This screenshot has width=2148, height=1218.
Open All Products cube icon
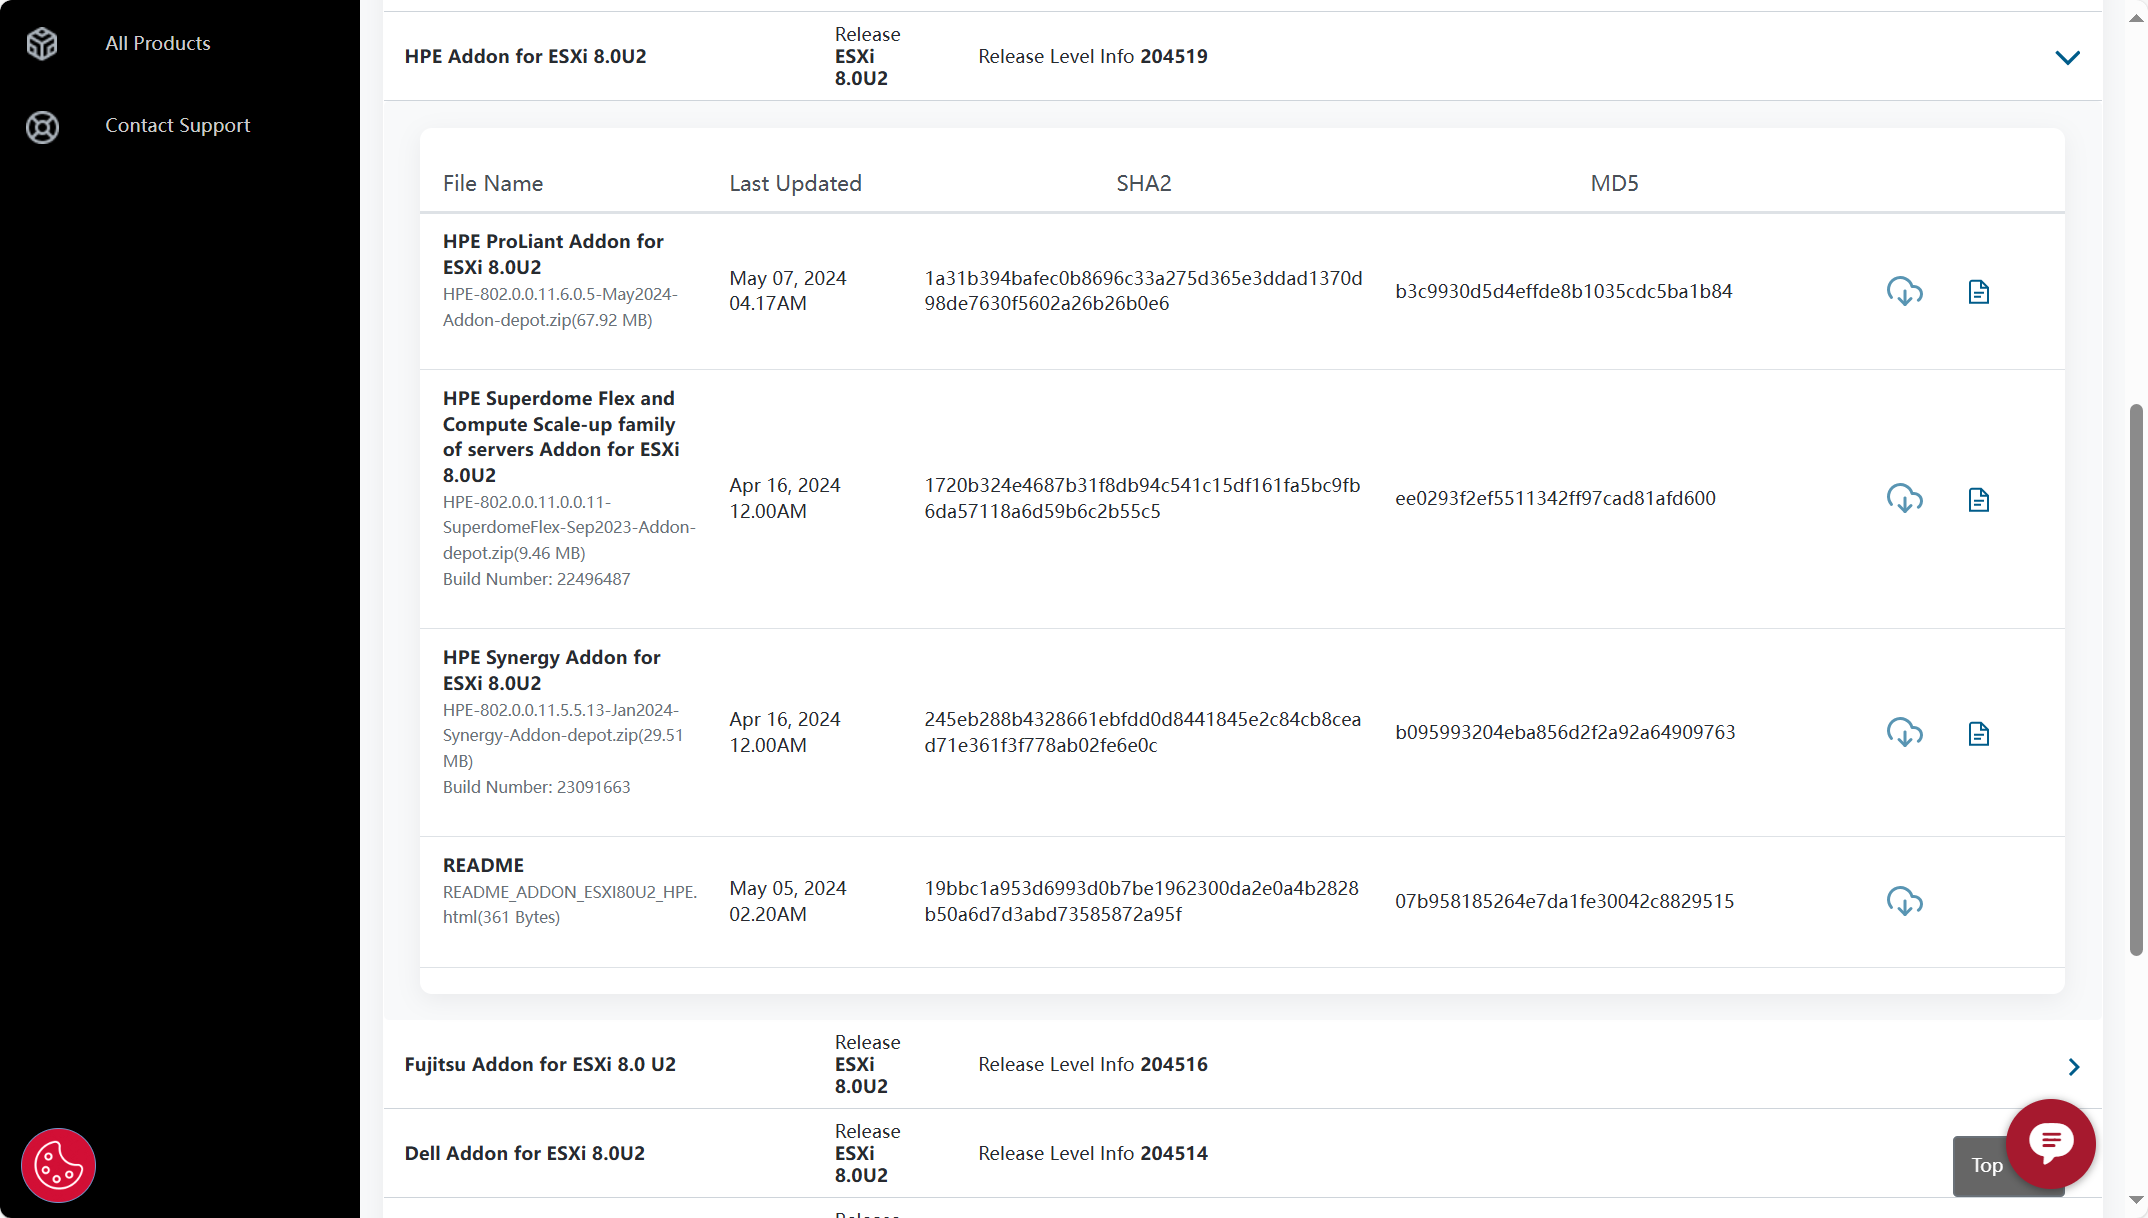click(x=42, y=43)
